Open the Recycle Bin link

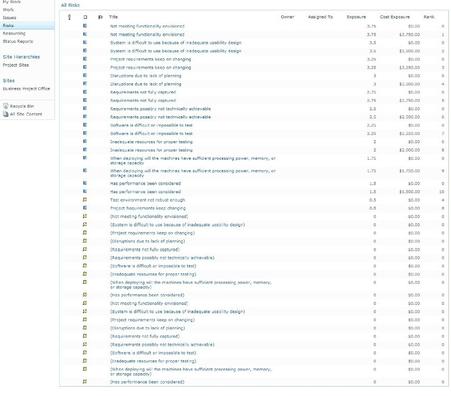coord(22,106)
